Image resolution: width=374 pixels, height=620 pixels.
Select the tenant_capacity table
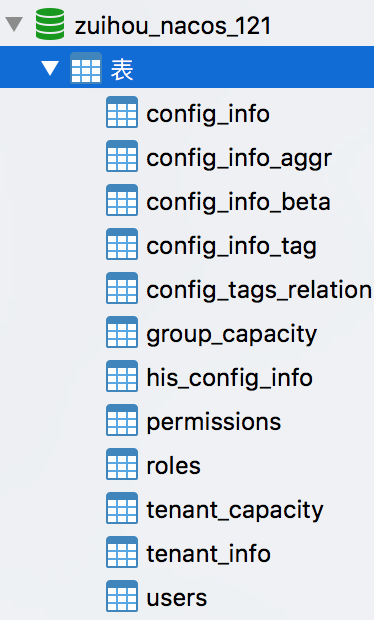point(235,510)
